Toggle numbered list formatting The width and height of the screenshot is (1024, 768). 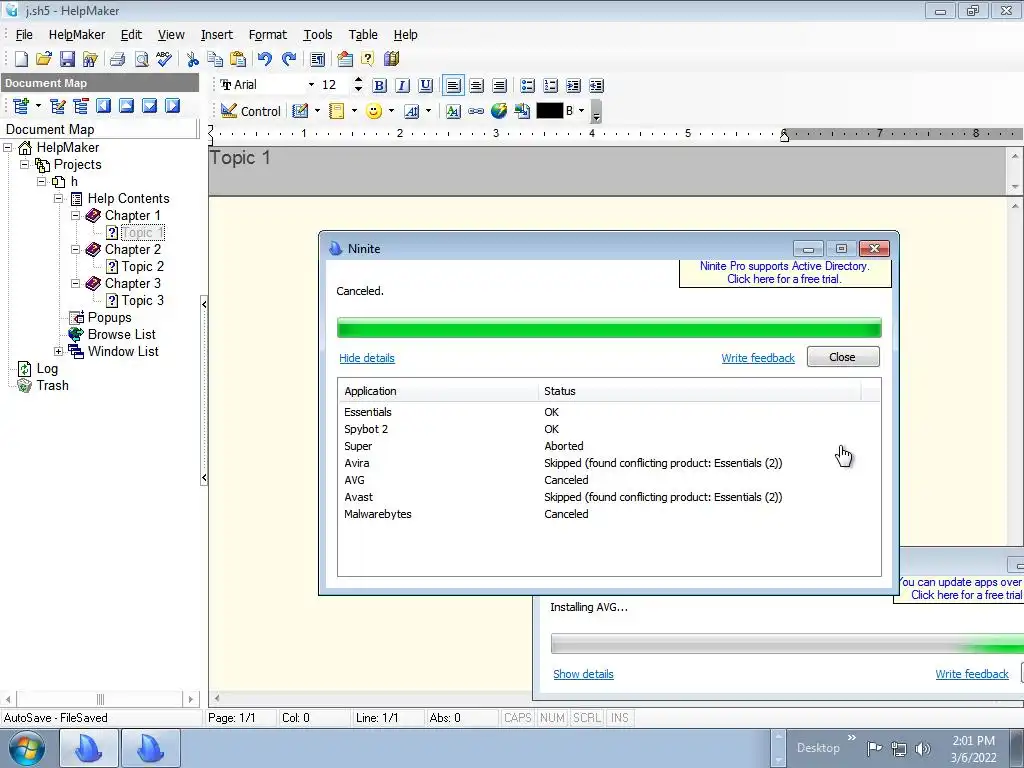[551, 86]
